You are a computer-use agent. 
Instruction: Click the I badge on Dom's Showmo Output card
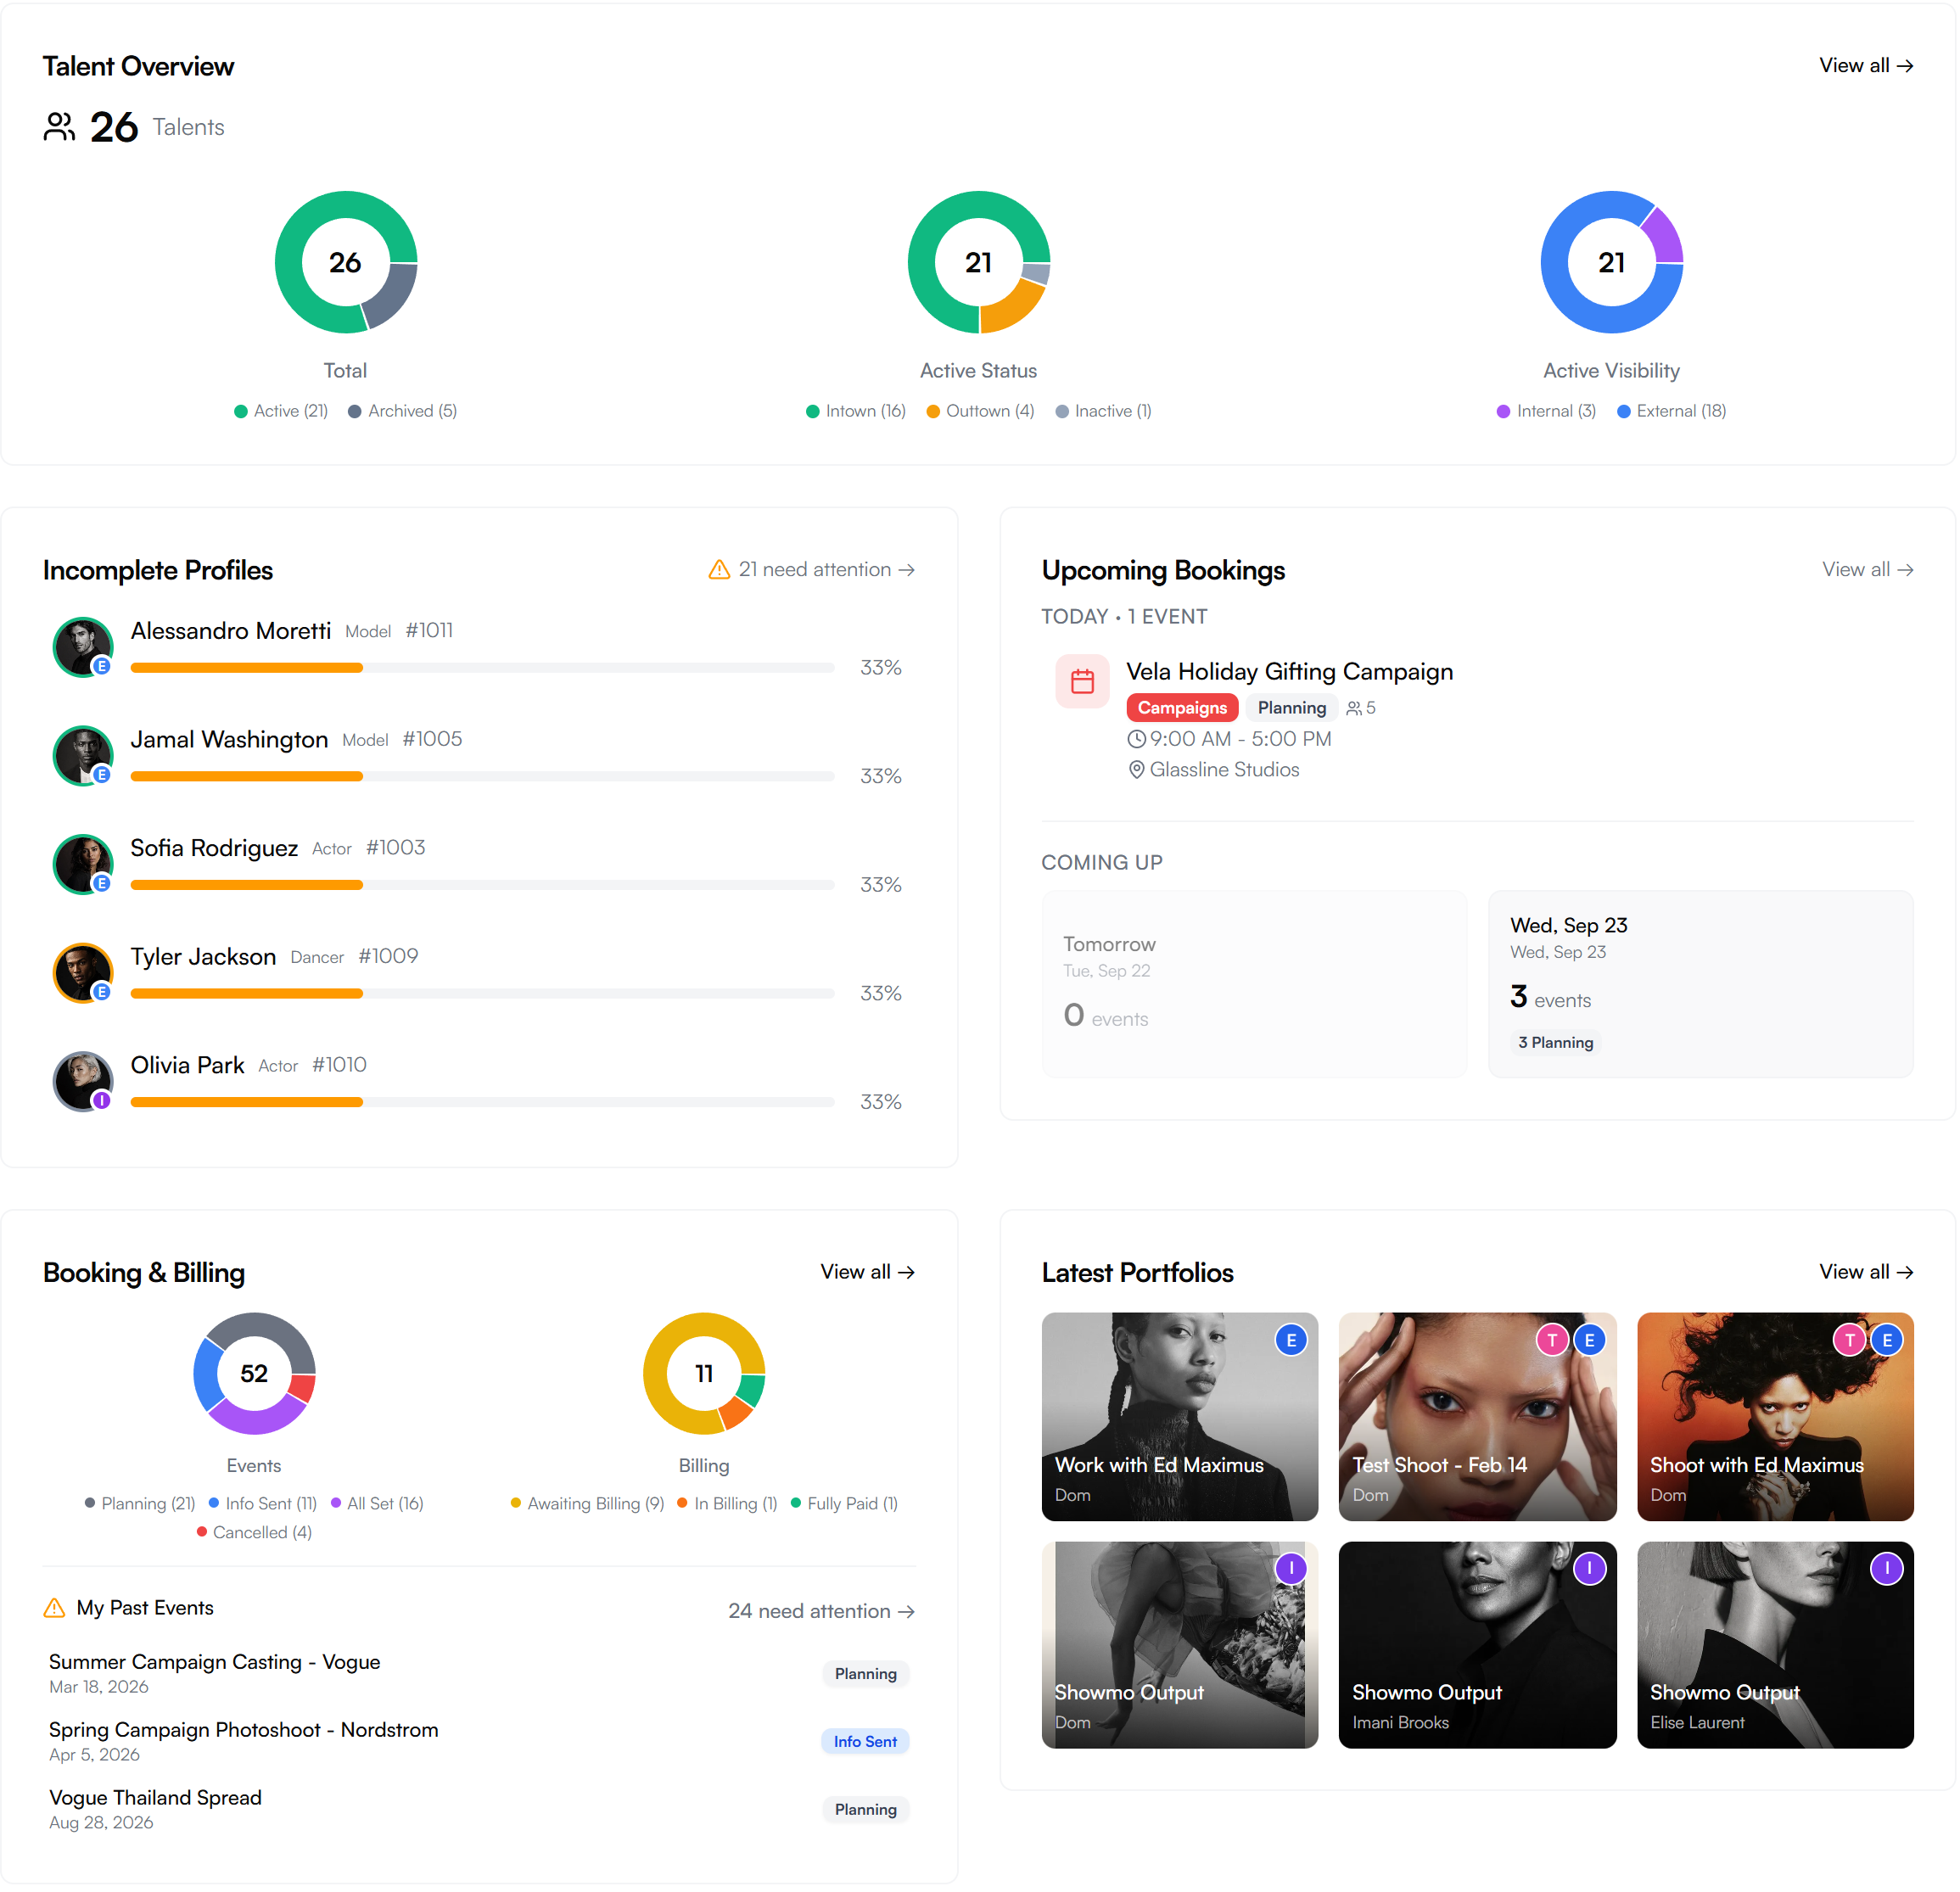pos(1291,1569)
